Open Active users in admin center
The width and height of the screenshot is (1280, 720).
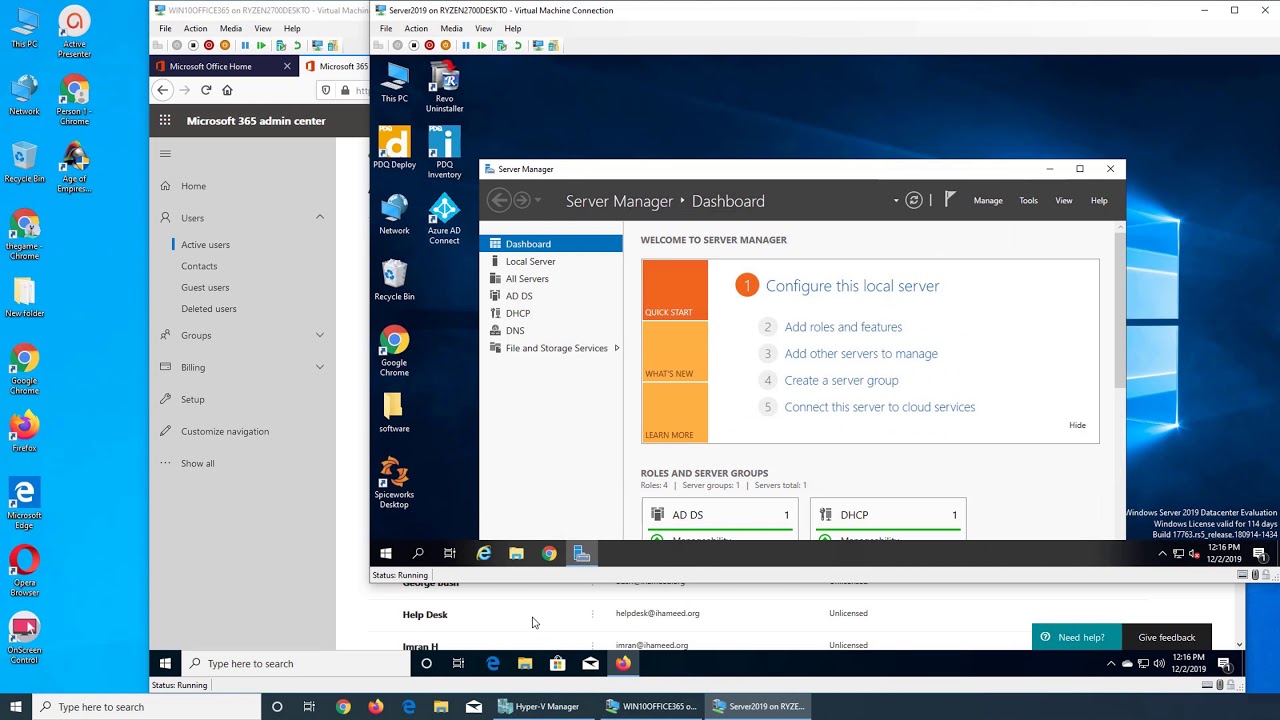pos(205,245)
